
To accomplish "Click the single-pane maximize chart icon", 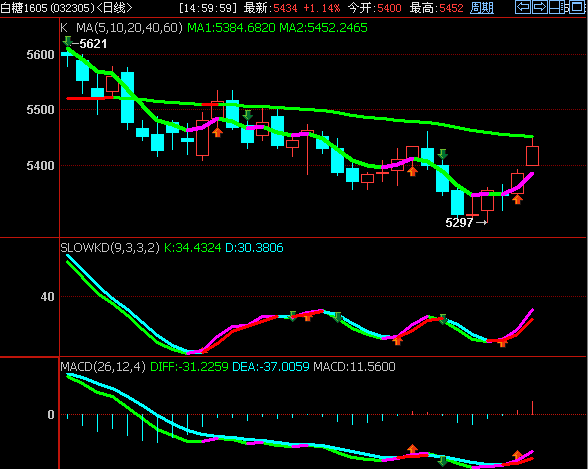I will (x=577, y=7).
